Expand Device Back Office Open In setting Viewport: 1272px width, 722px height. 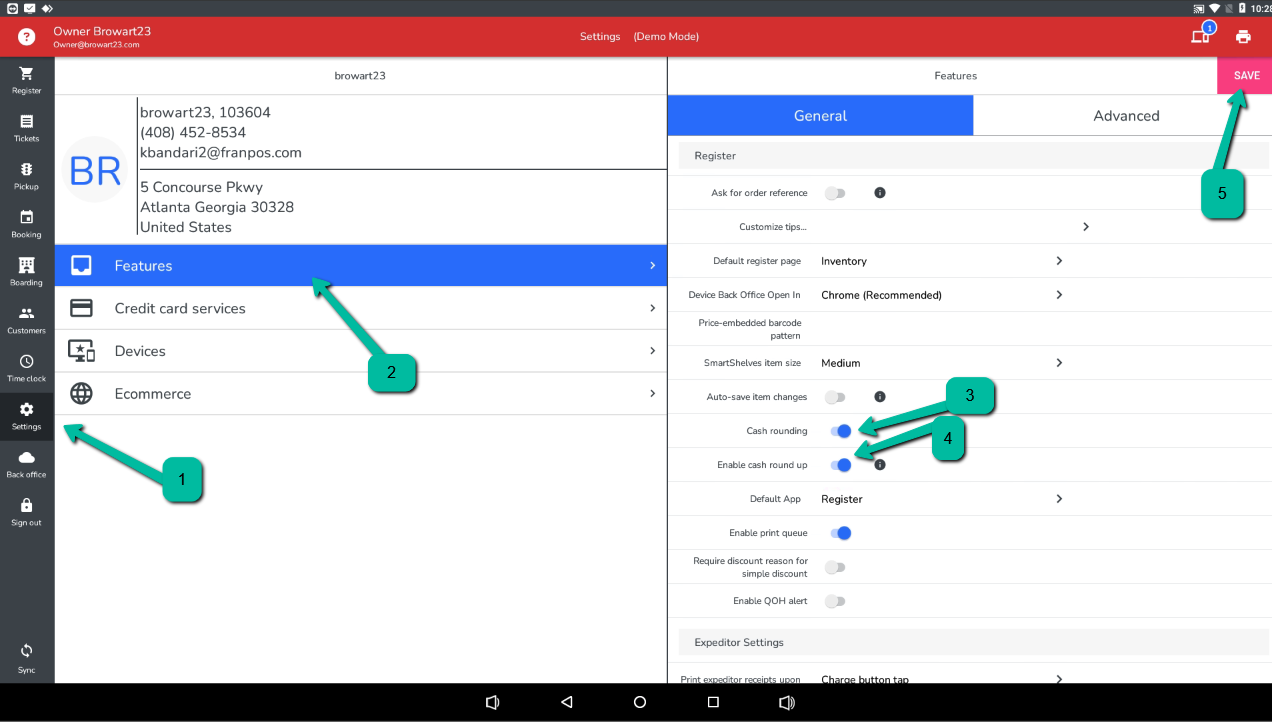940,295
